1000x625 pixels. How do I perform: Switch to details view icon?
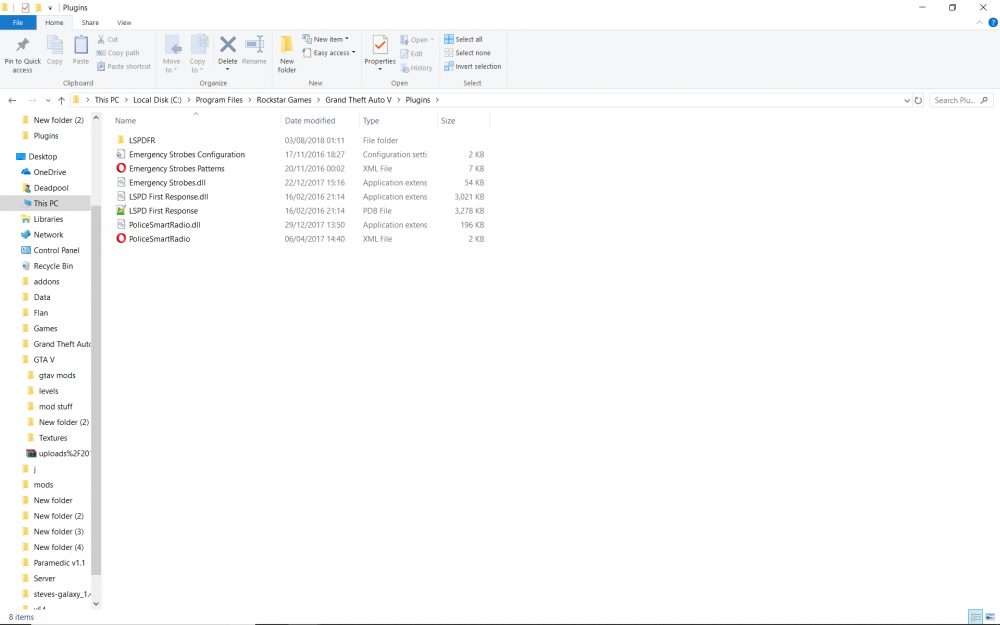click(x=975, y=617)
